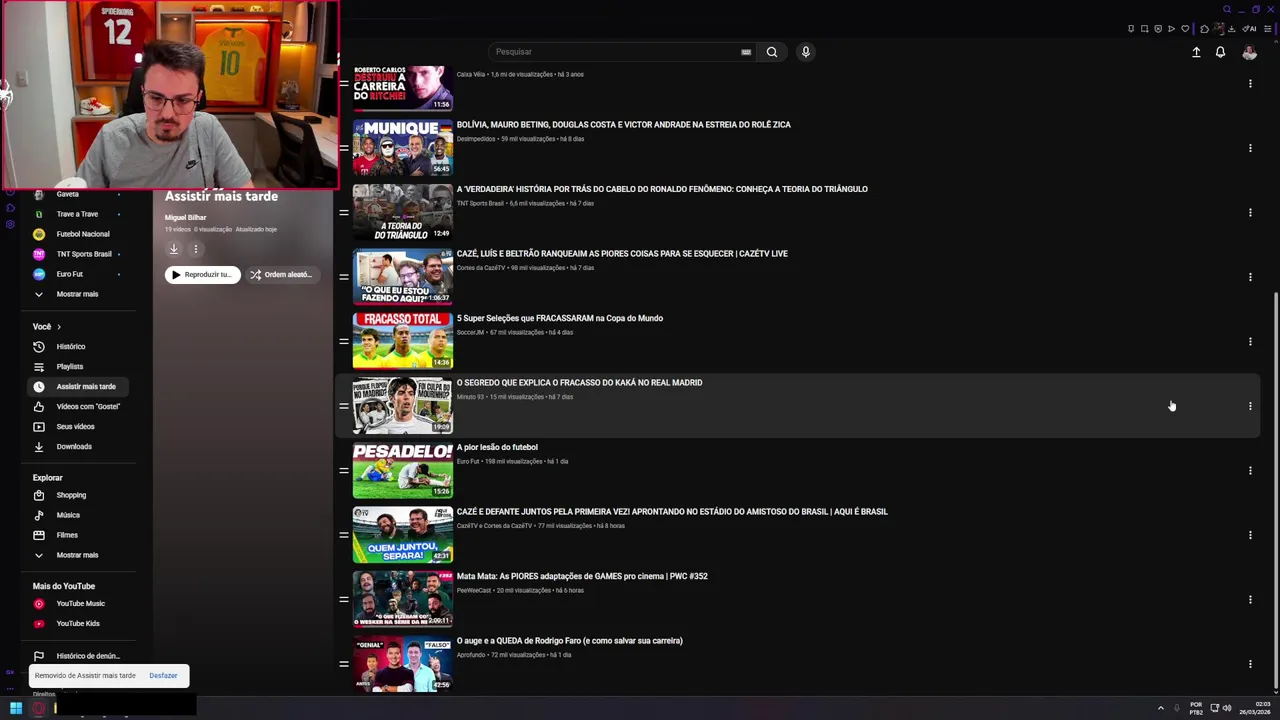Grab reorder handle of Kaká video row
This screenshot has width=1280, height=720.
coord(344,406)
